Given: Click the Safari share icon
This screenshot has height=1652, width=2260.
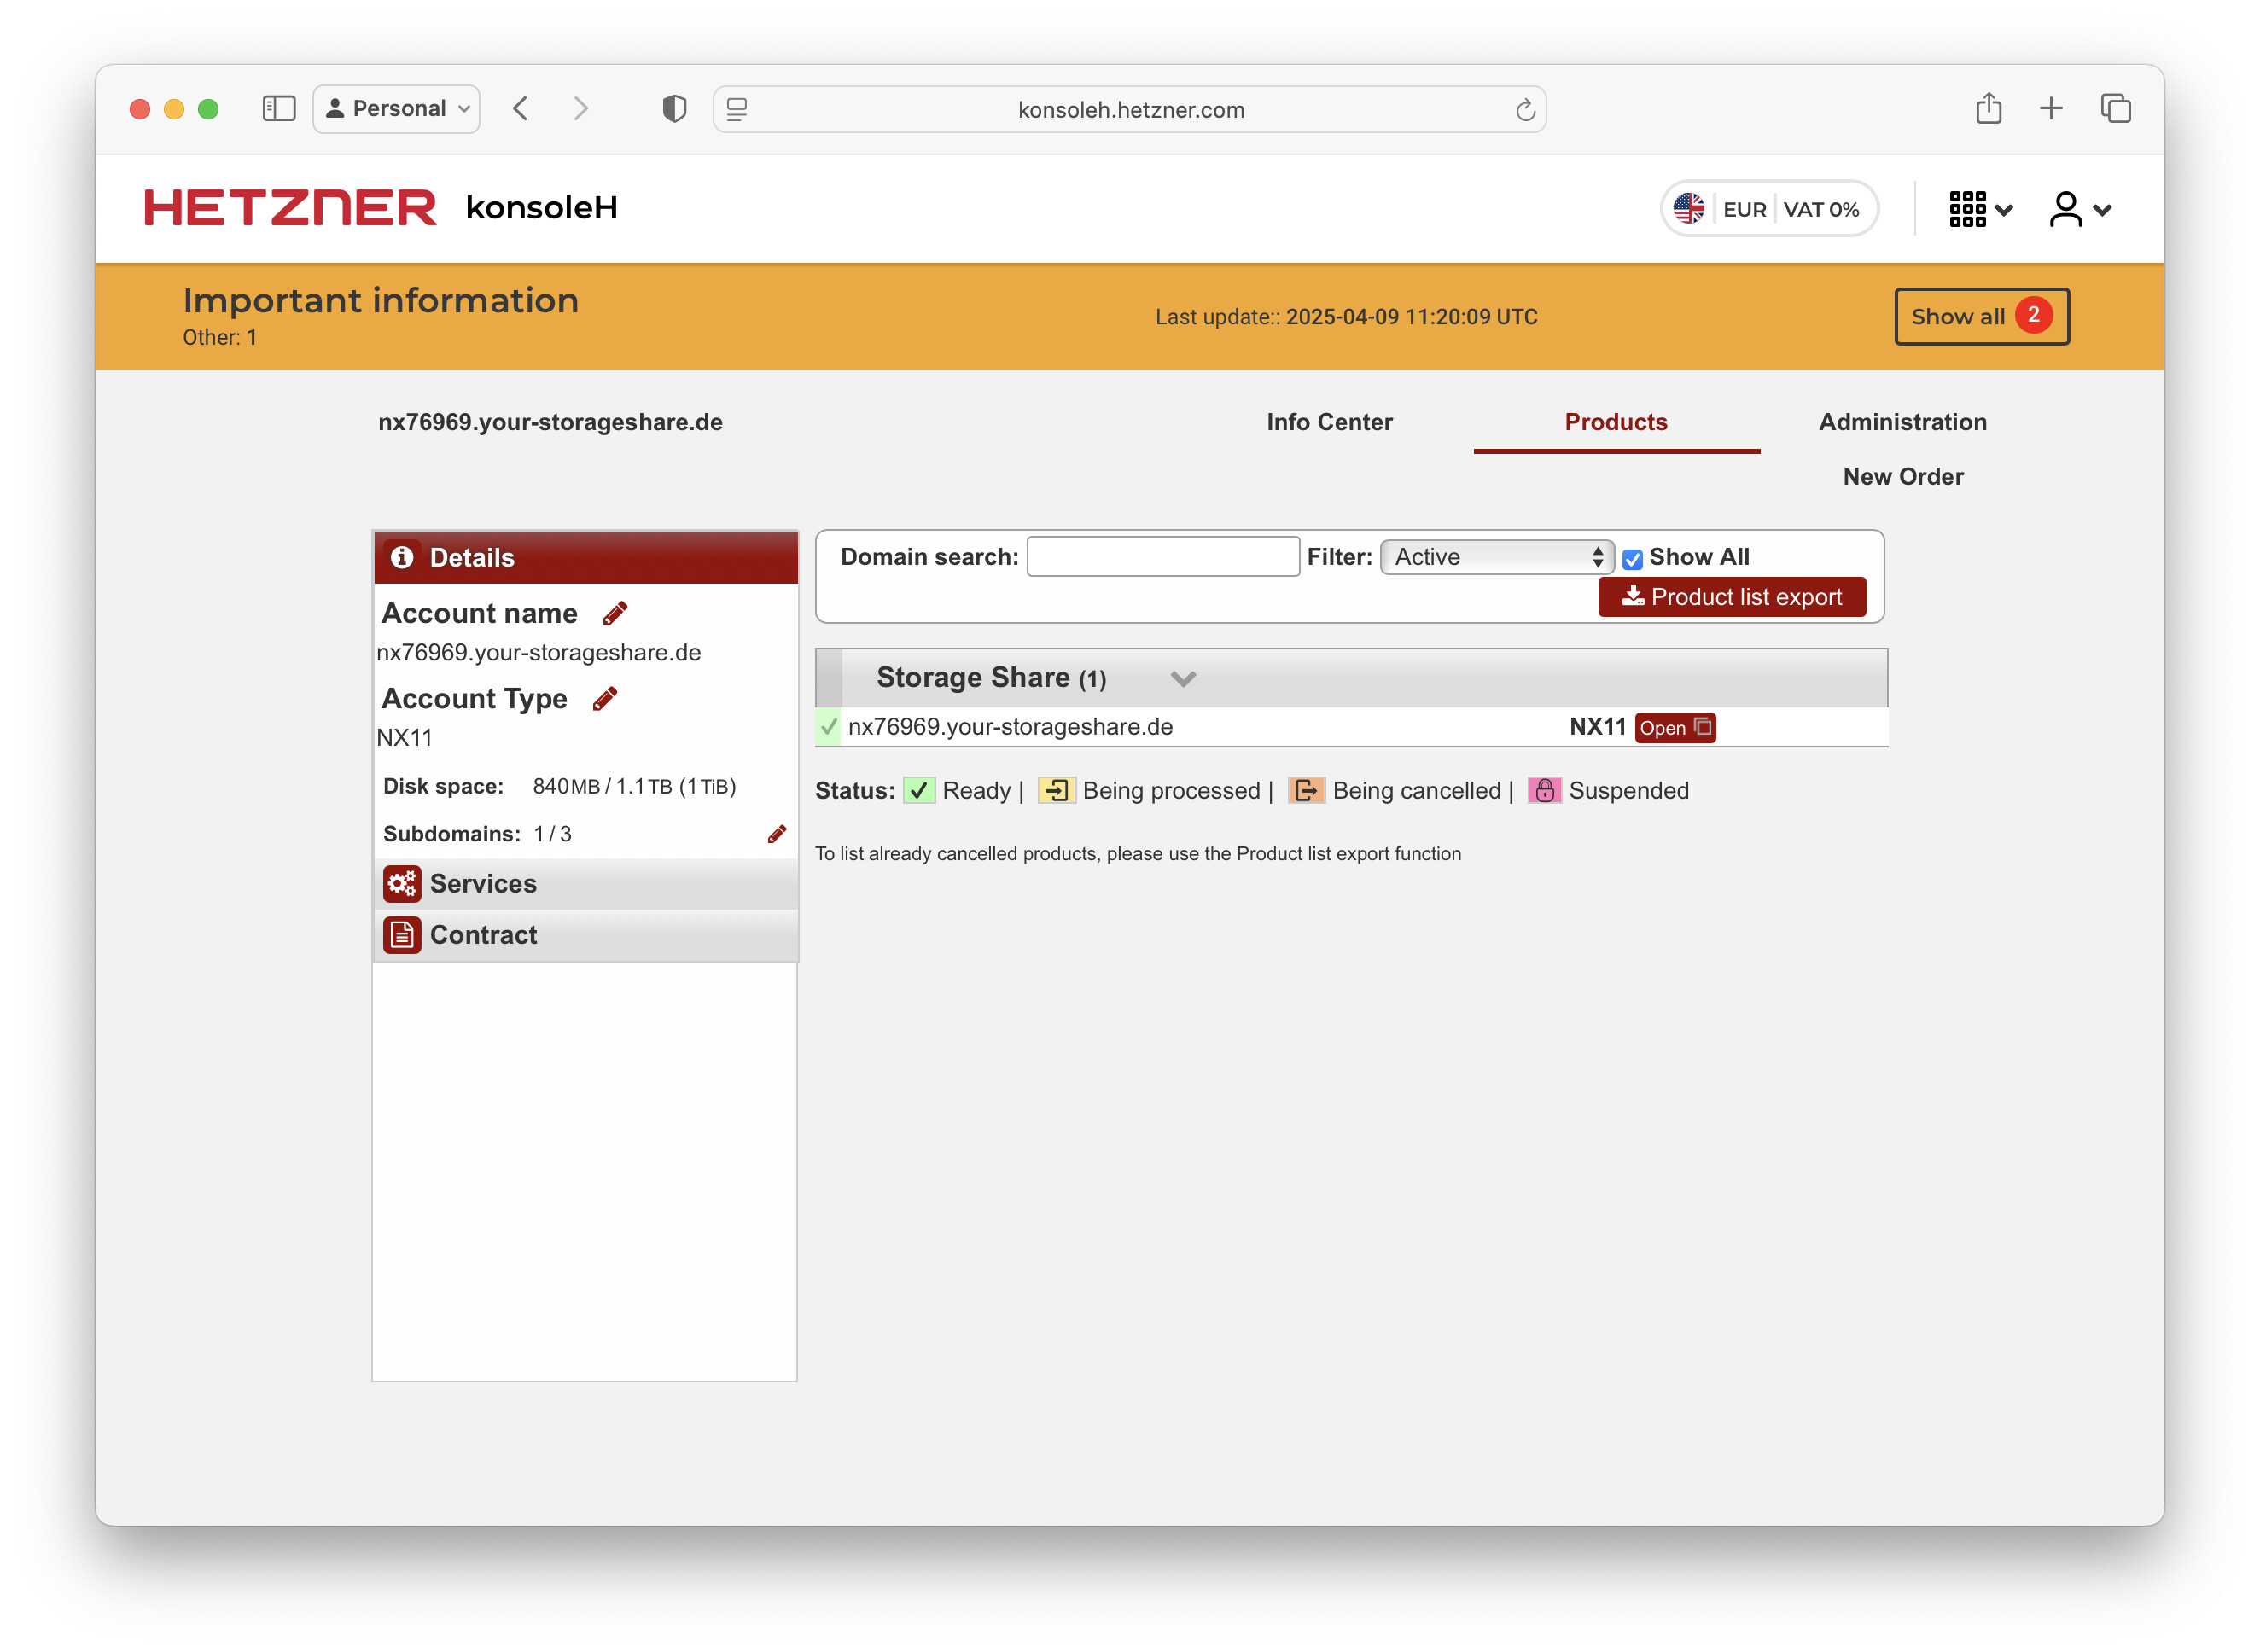Looking at the screenshot, I should point(1988,107).
